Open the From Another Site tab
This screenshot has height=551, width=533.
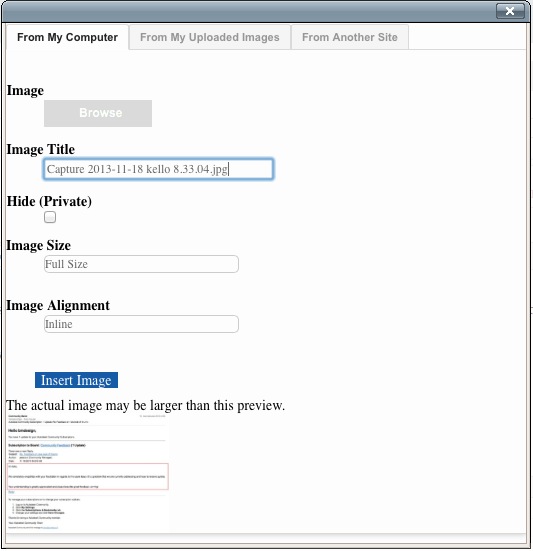click(x=350, y=37)
